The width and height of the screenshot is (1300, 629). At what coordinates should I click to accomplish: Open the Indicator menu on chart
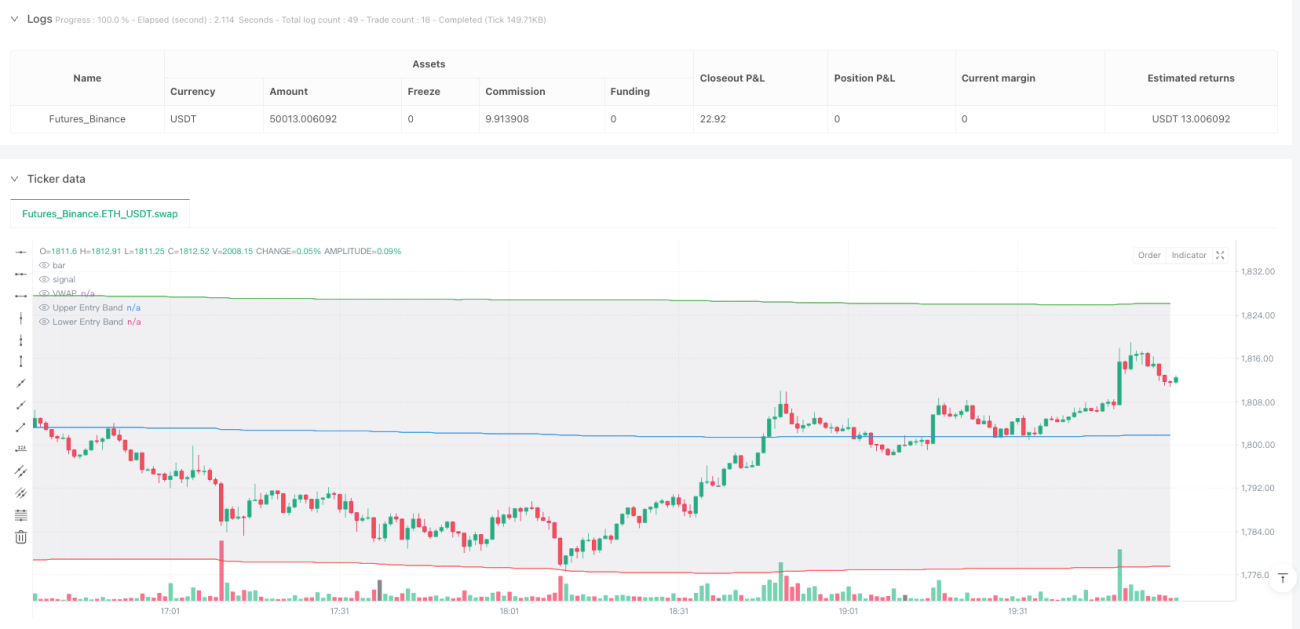coord(1189,255)
